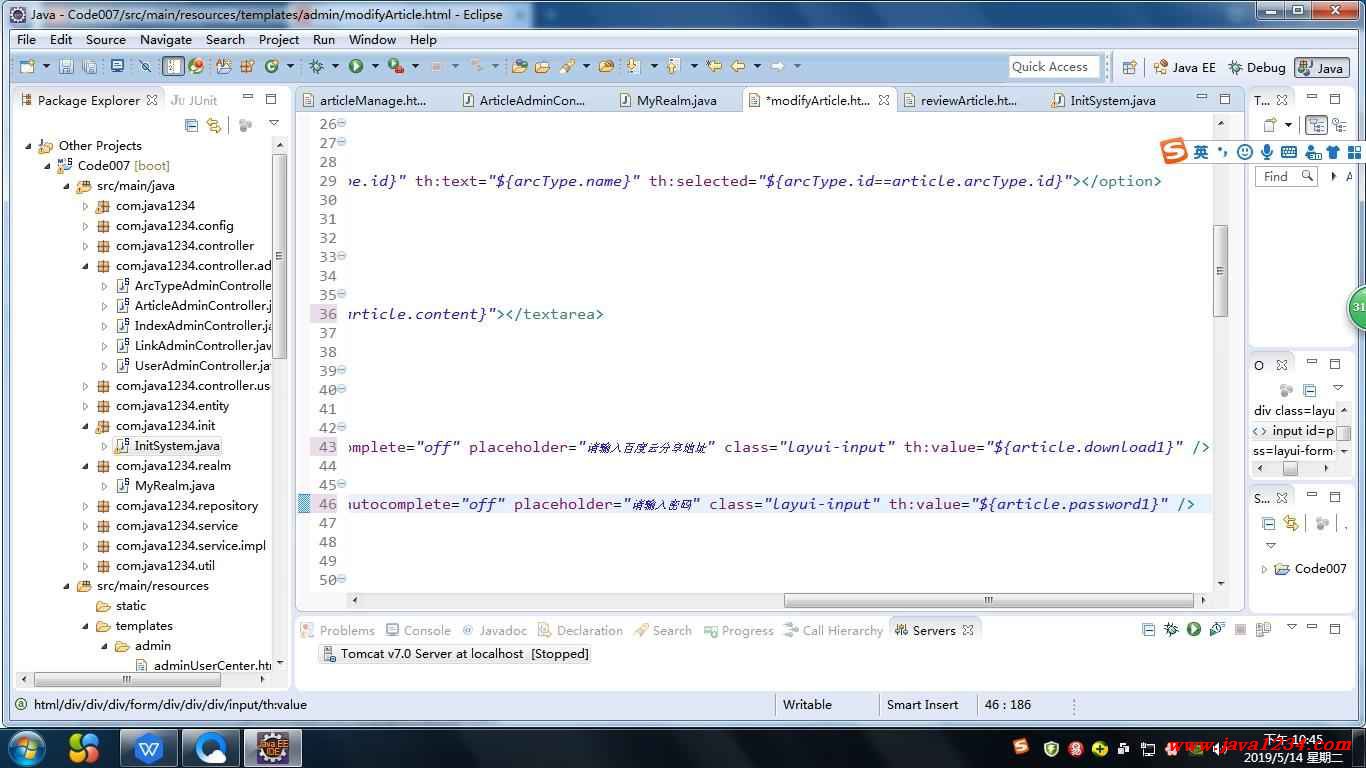Viewport: 1366px width, 768px height.
Task: Select the JUnit view tab
Action: coord(195,100)
